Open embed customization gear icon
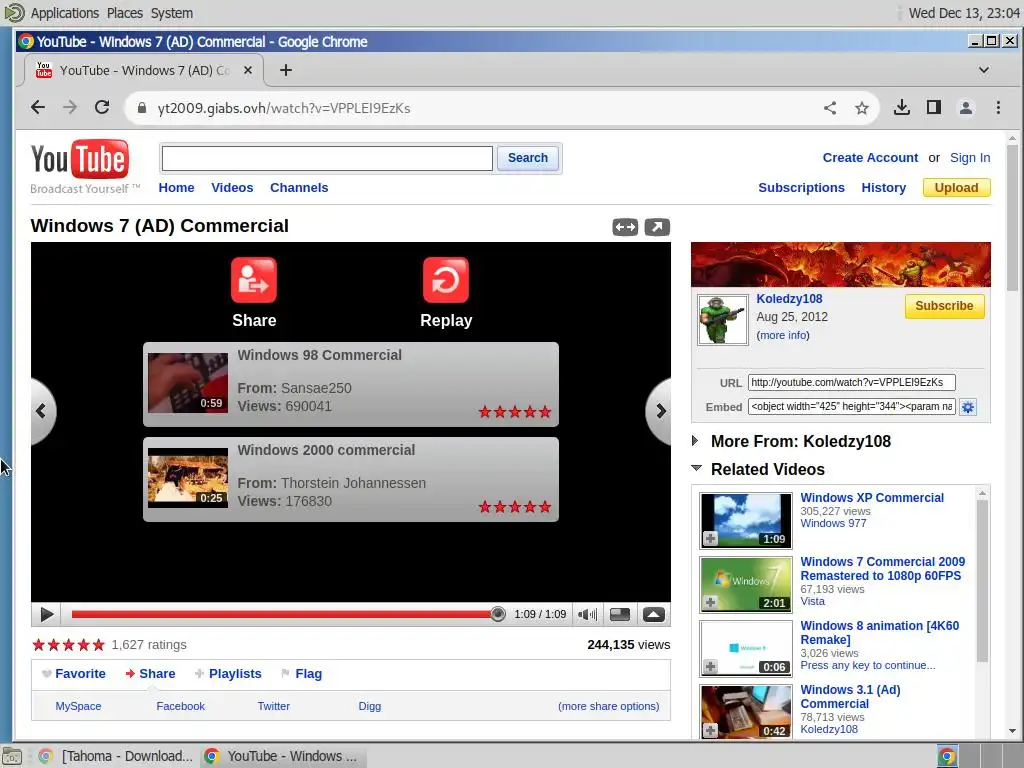1024x768 pixels. pos(968,407)
